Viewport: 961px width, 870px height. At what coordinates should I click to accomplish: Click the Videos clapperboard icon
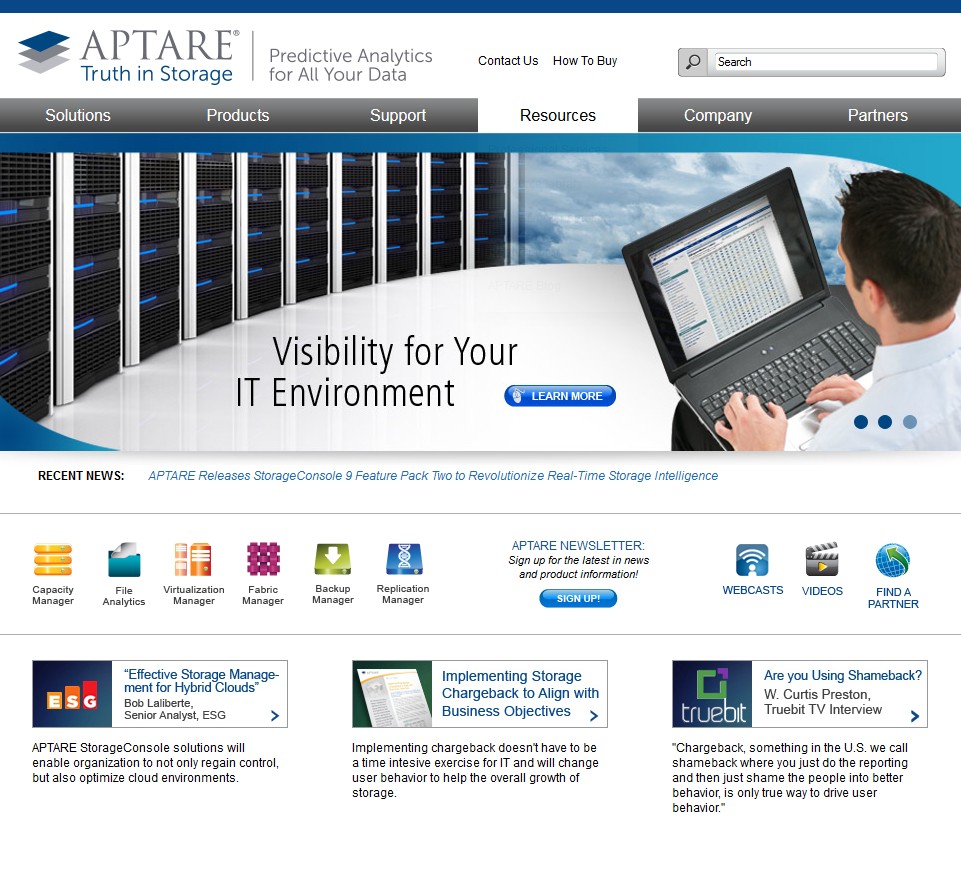coord(822,560)
